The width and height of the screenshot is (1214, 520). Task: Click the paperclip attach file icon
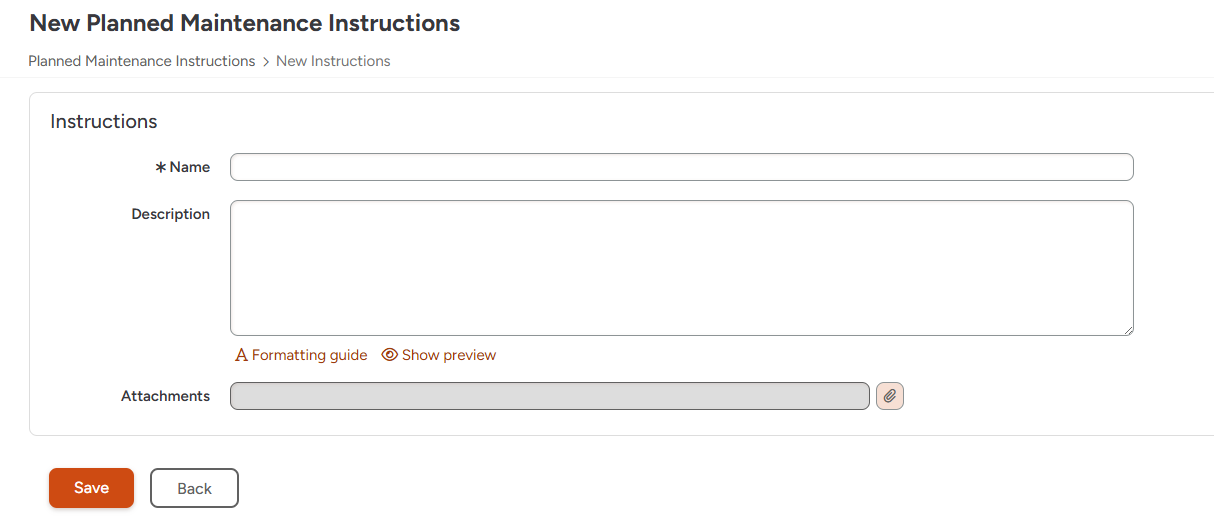(890, 396)
